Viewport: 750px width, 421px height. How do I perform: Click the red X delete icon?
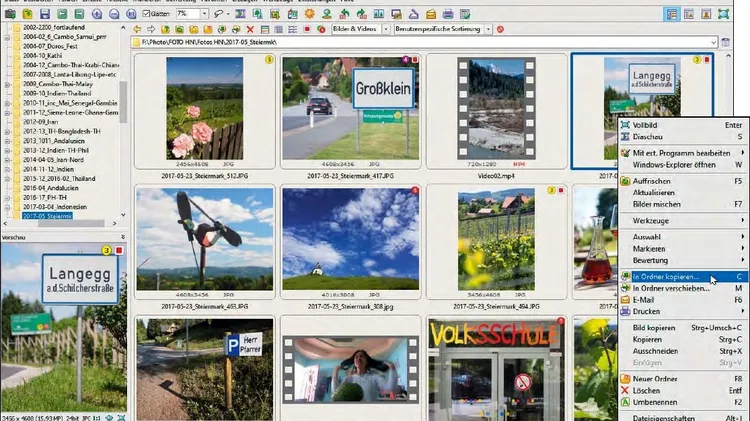(250, 29)
